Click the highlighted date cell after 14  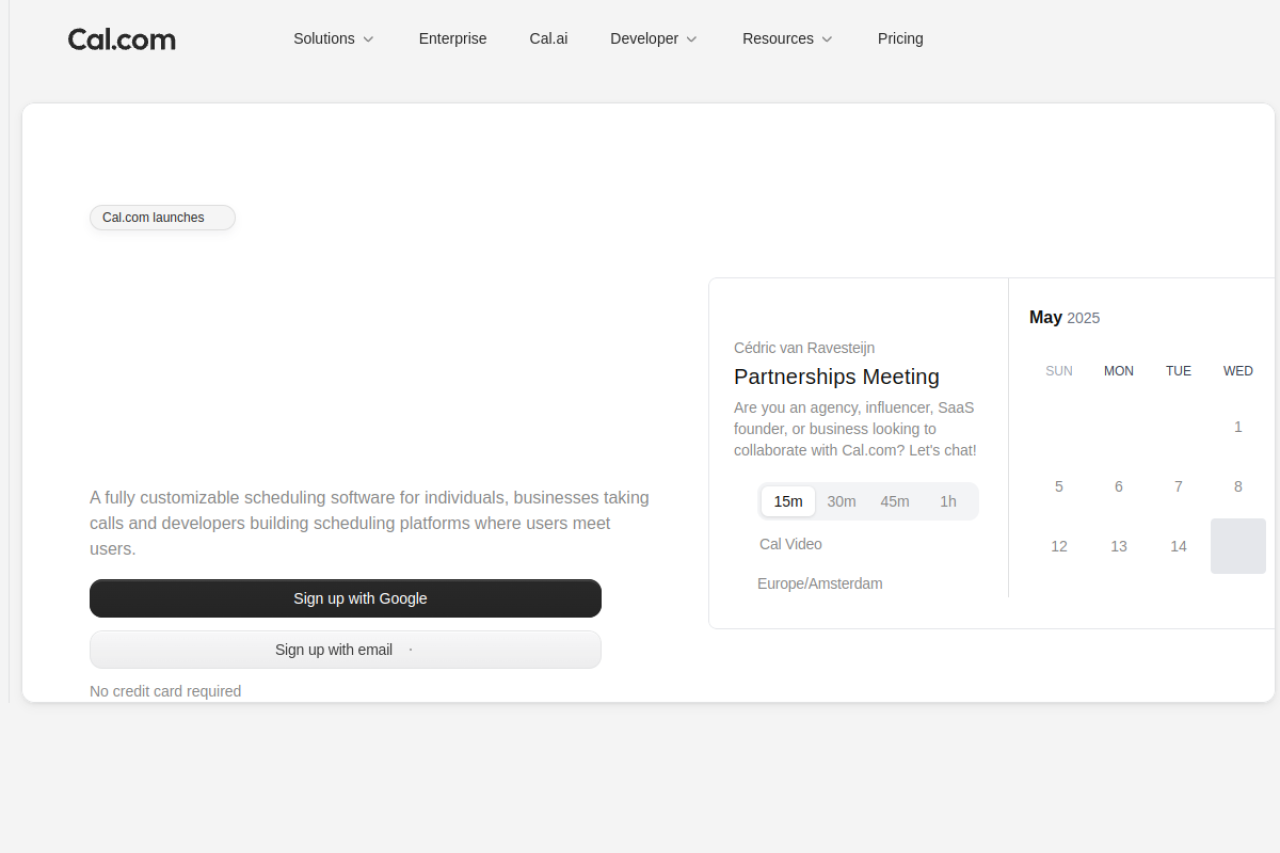tap(1238, 546)
